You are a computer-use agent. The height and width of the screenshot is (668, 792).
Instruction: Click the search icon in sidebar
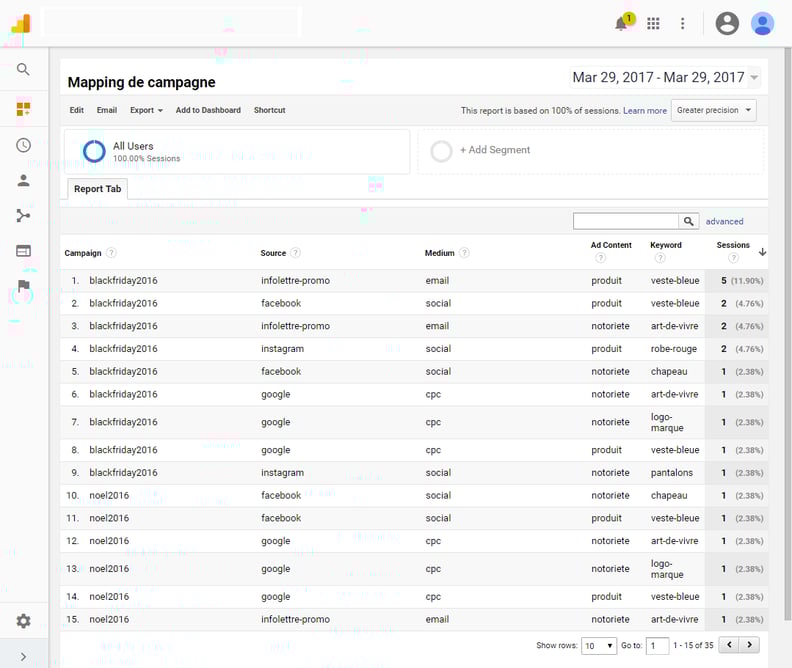(x=24, y=70)
